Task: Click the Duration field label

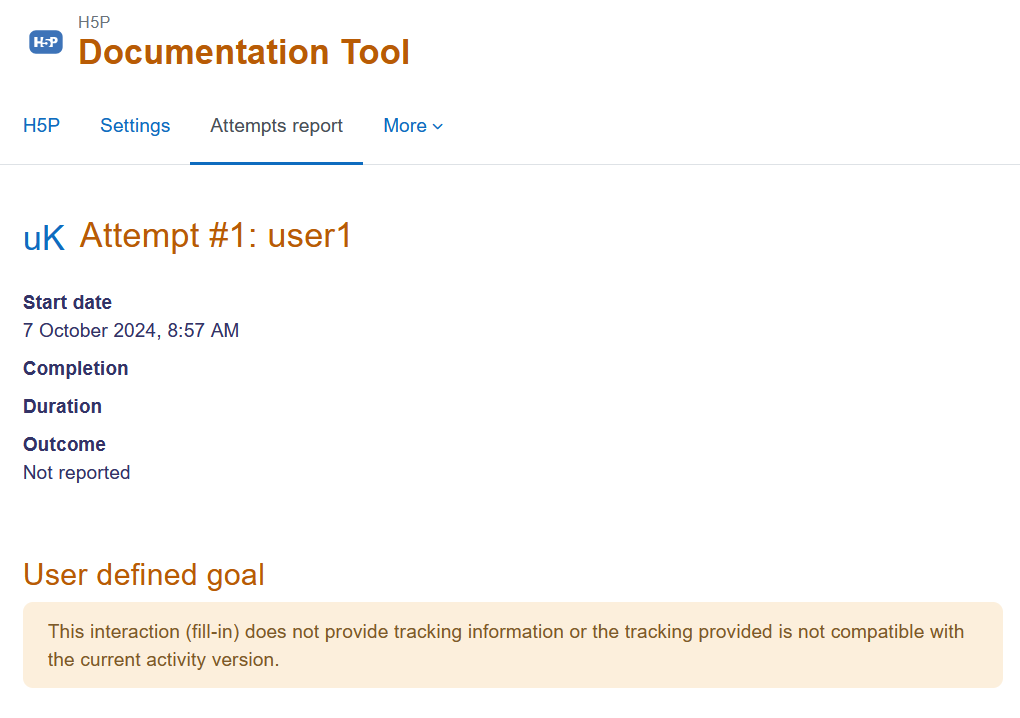Action: click(62, 406)
